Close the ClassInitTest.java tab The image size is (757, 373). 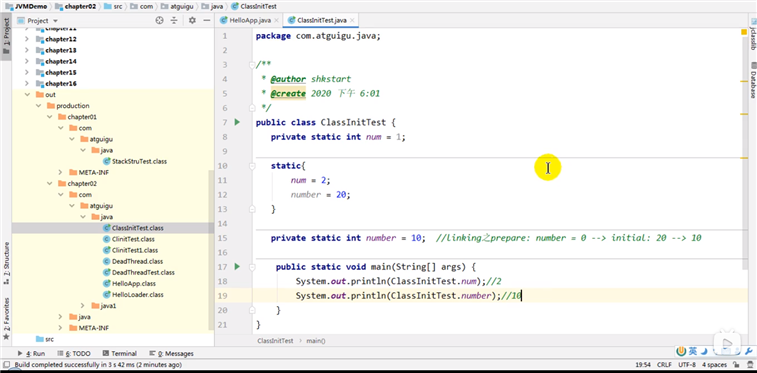(352, 21)
